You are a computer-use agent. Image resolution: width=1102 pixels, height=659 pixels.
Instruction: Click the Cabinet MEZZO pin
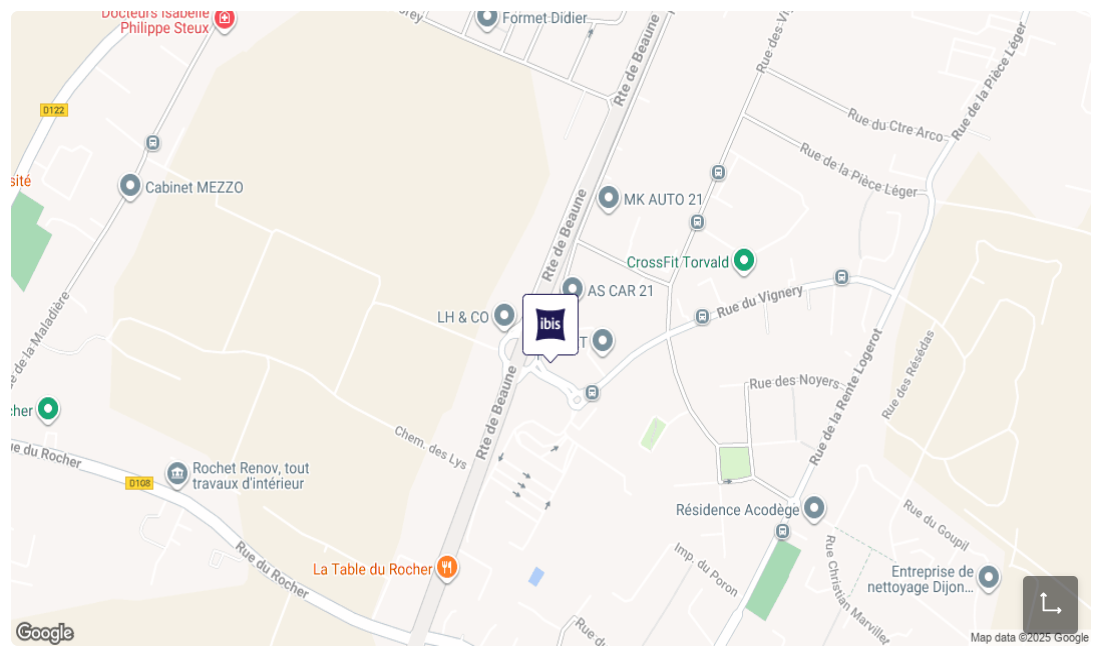pos(130,187)
